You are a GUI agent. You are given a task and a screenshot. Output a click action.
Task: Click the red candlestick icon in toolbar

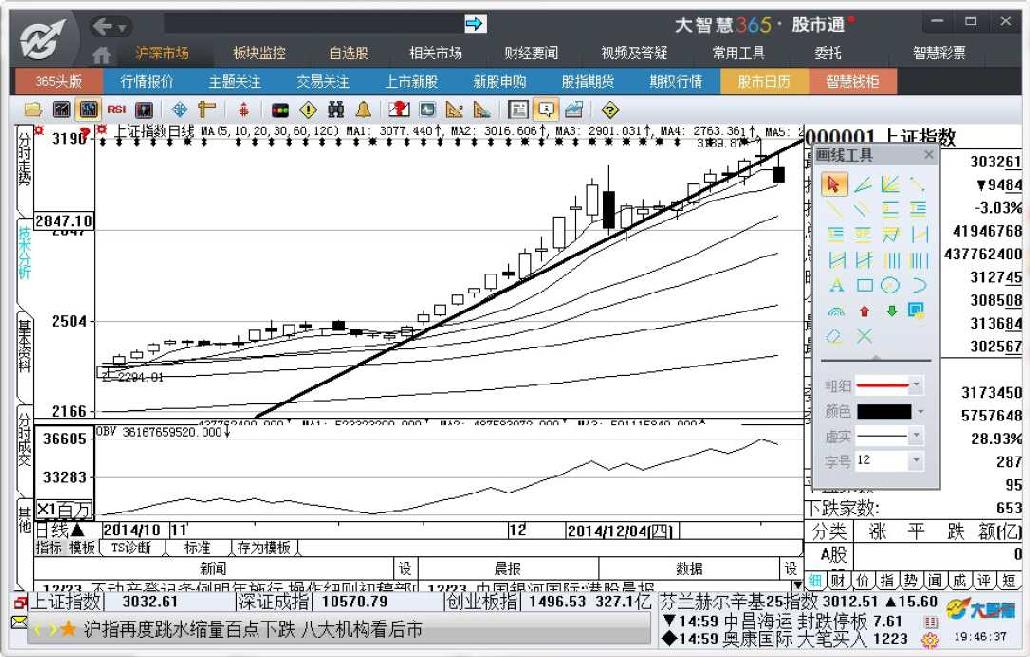tap(244, 110)
